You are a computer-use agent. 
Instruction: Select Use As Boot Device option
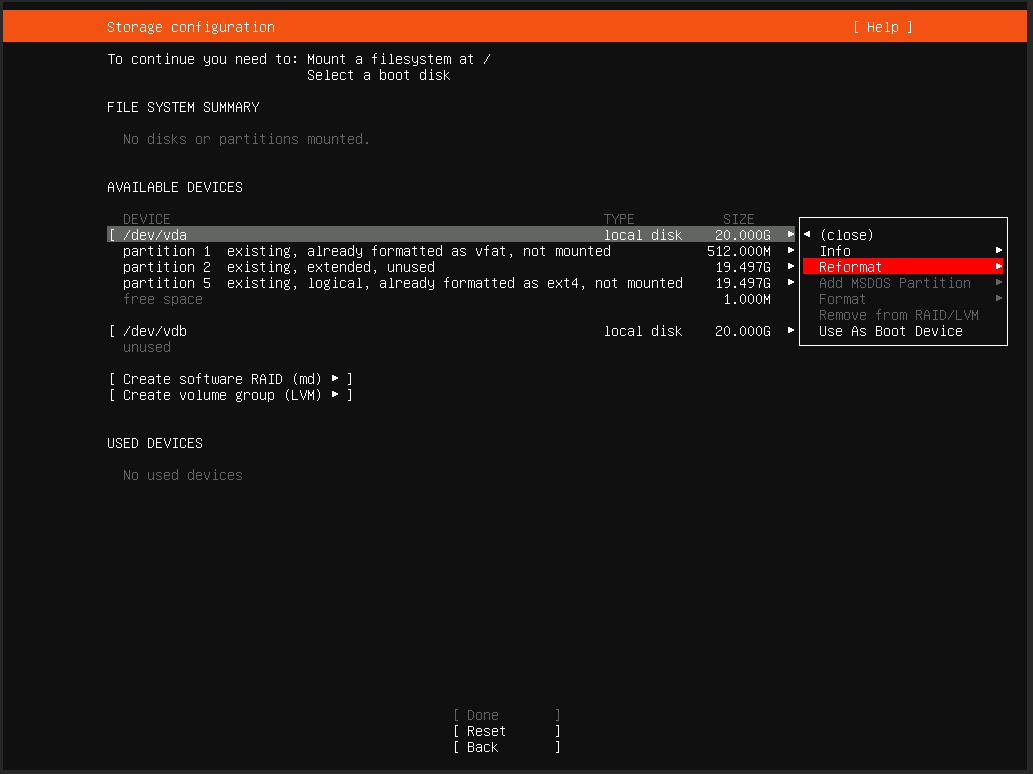[890, 331]
